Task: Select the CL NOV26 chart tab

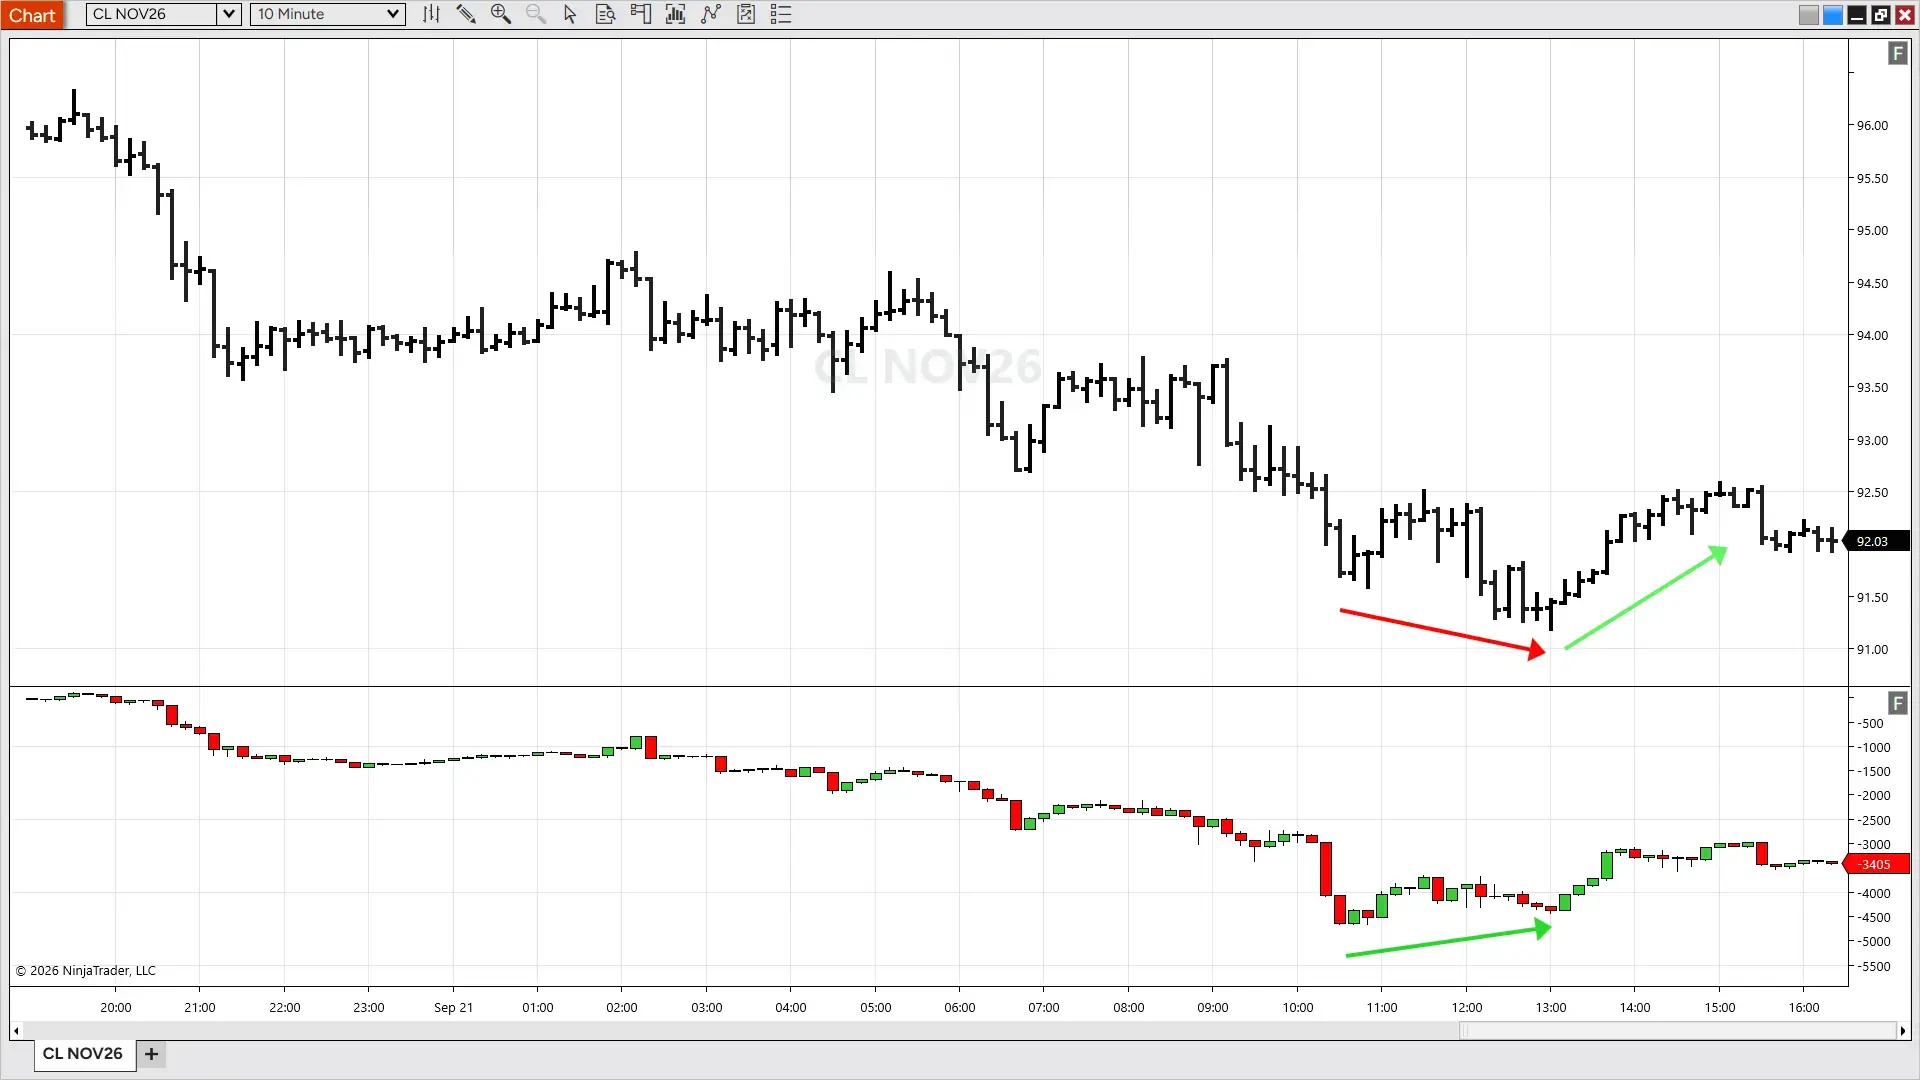Action: point(83,1054)
